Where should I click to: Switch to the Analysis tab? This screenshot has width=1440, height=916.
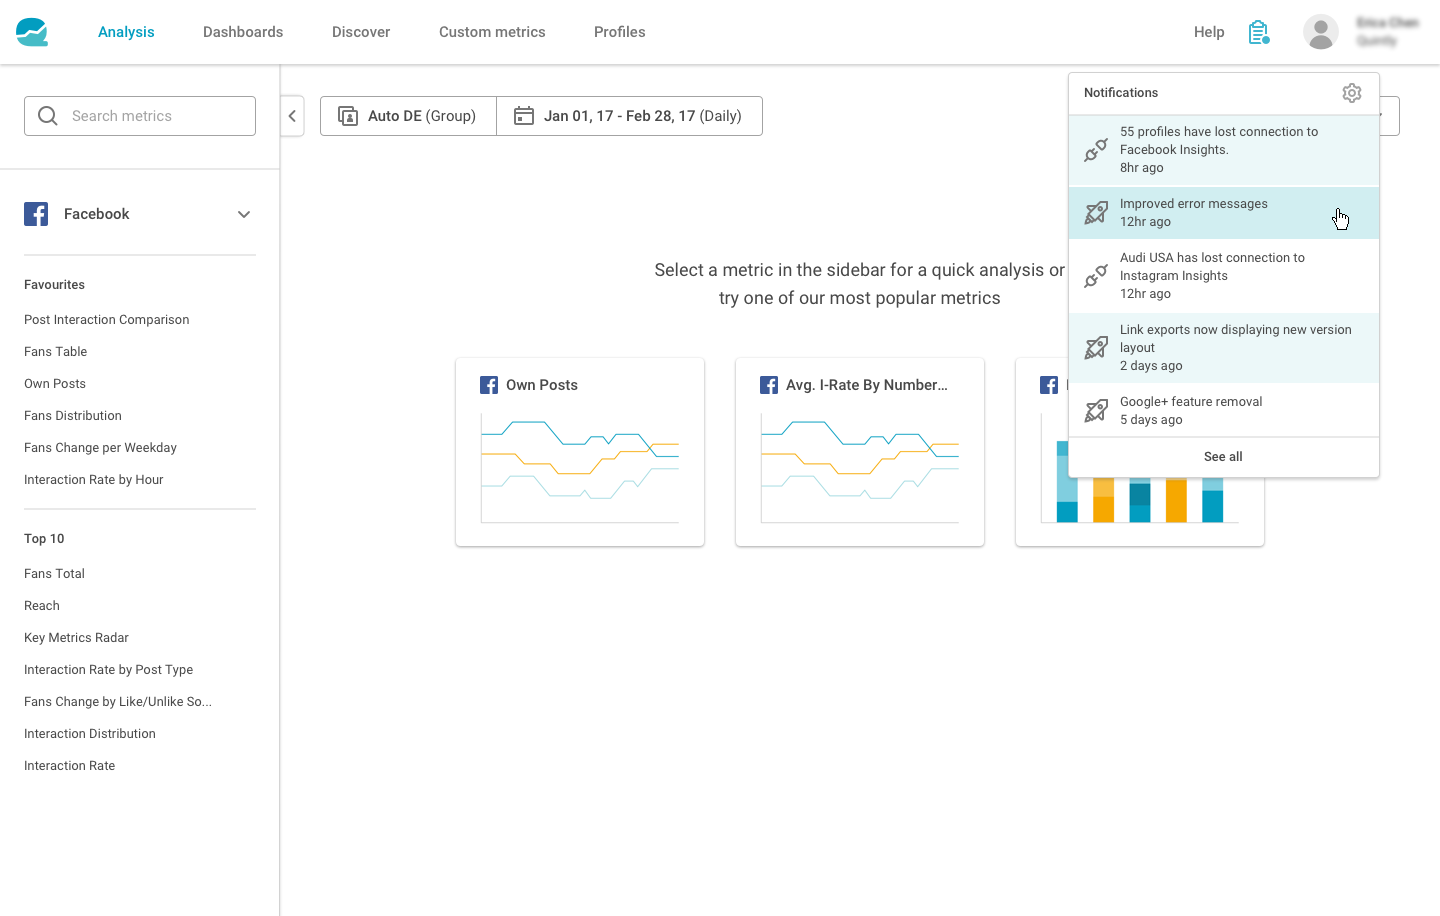coord(126,32)
